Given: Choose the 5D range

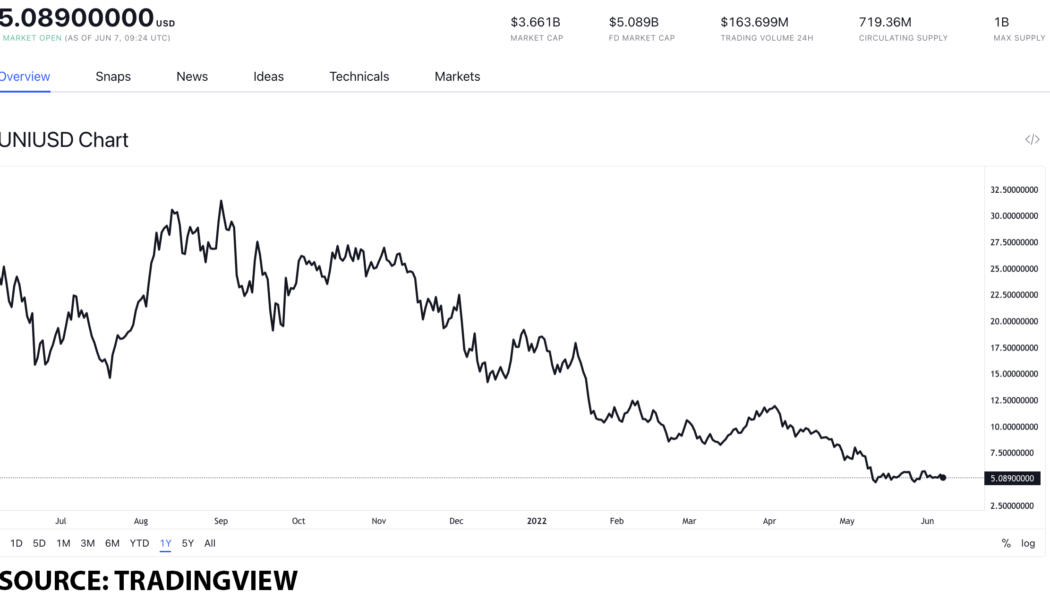Looking at the screenshot, I should 38,543.
